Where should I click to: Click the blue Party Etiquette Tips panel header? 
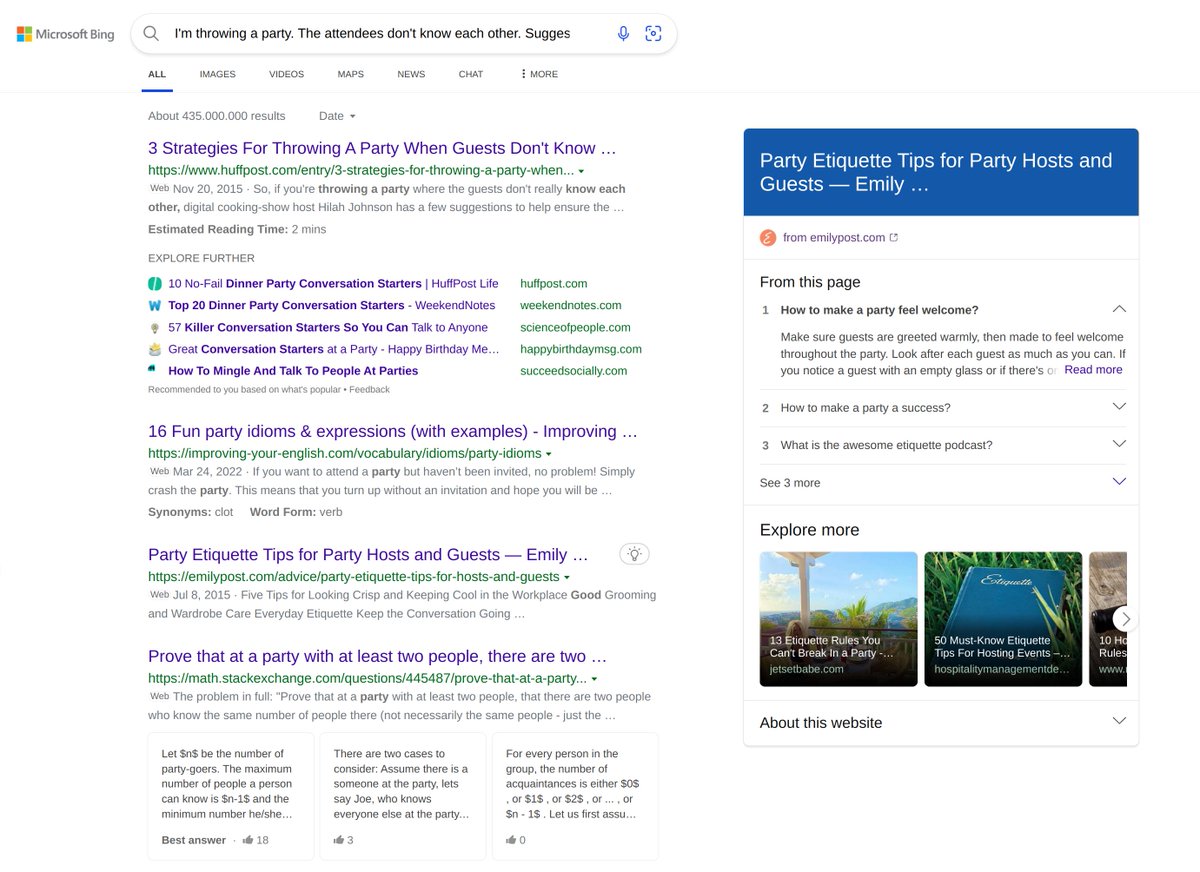point(941,172)
